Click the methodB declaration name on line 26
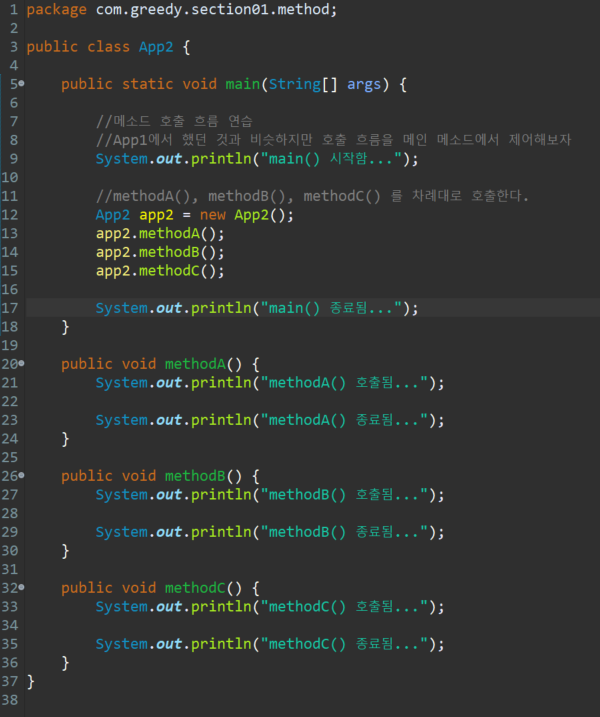The image size is (600, 717). 195,476
